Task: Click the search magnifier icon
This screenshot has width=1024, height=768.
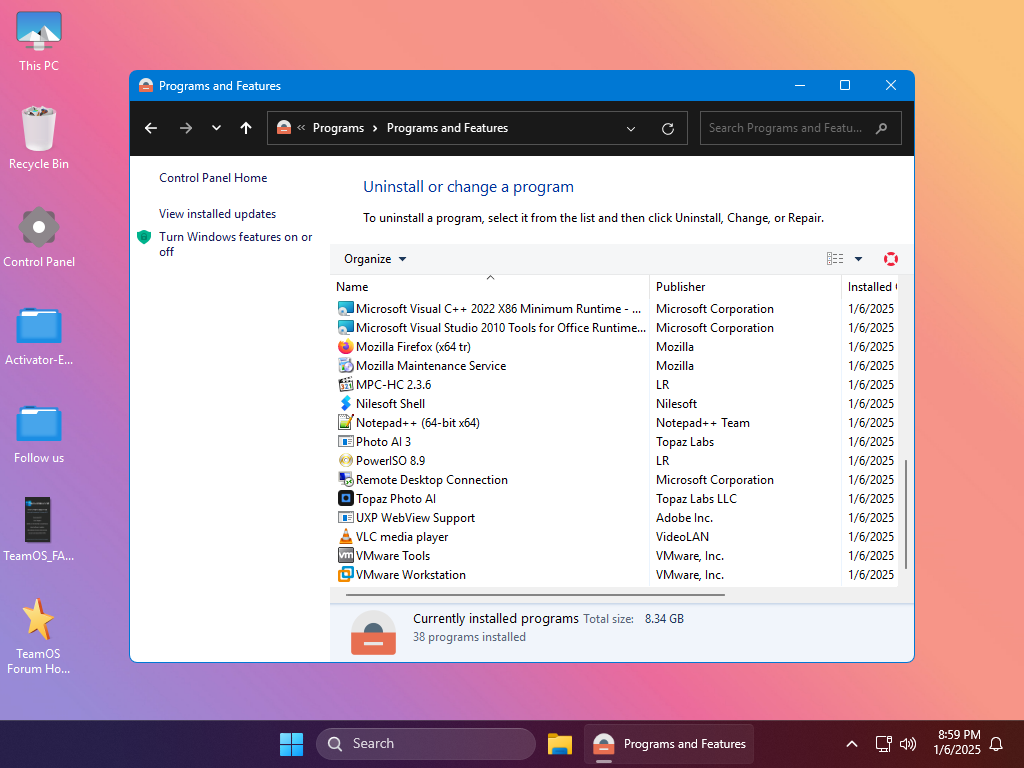Action: pos(882,128)
